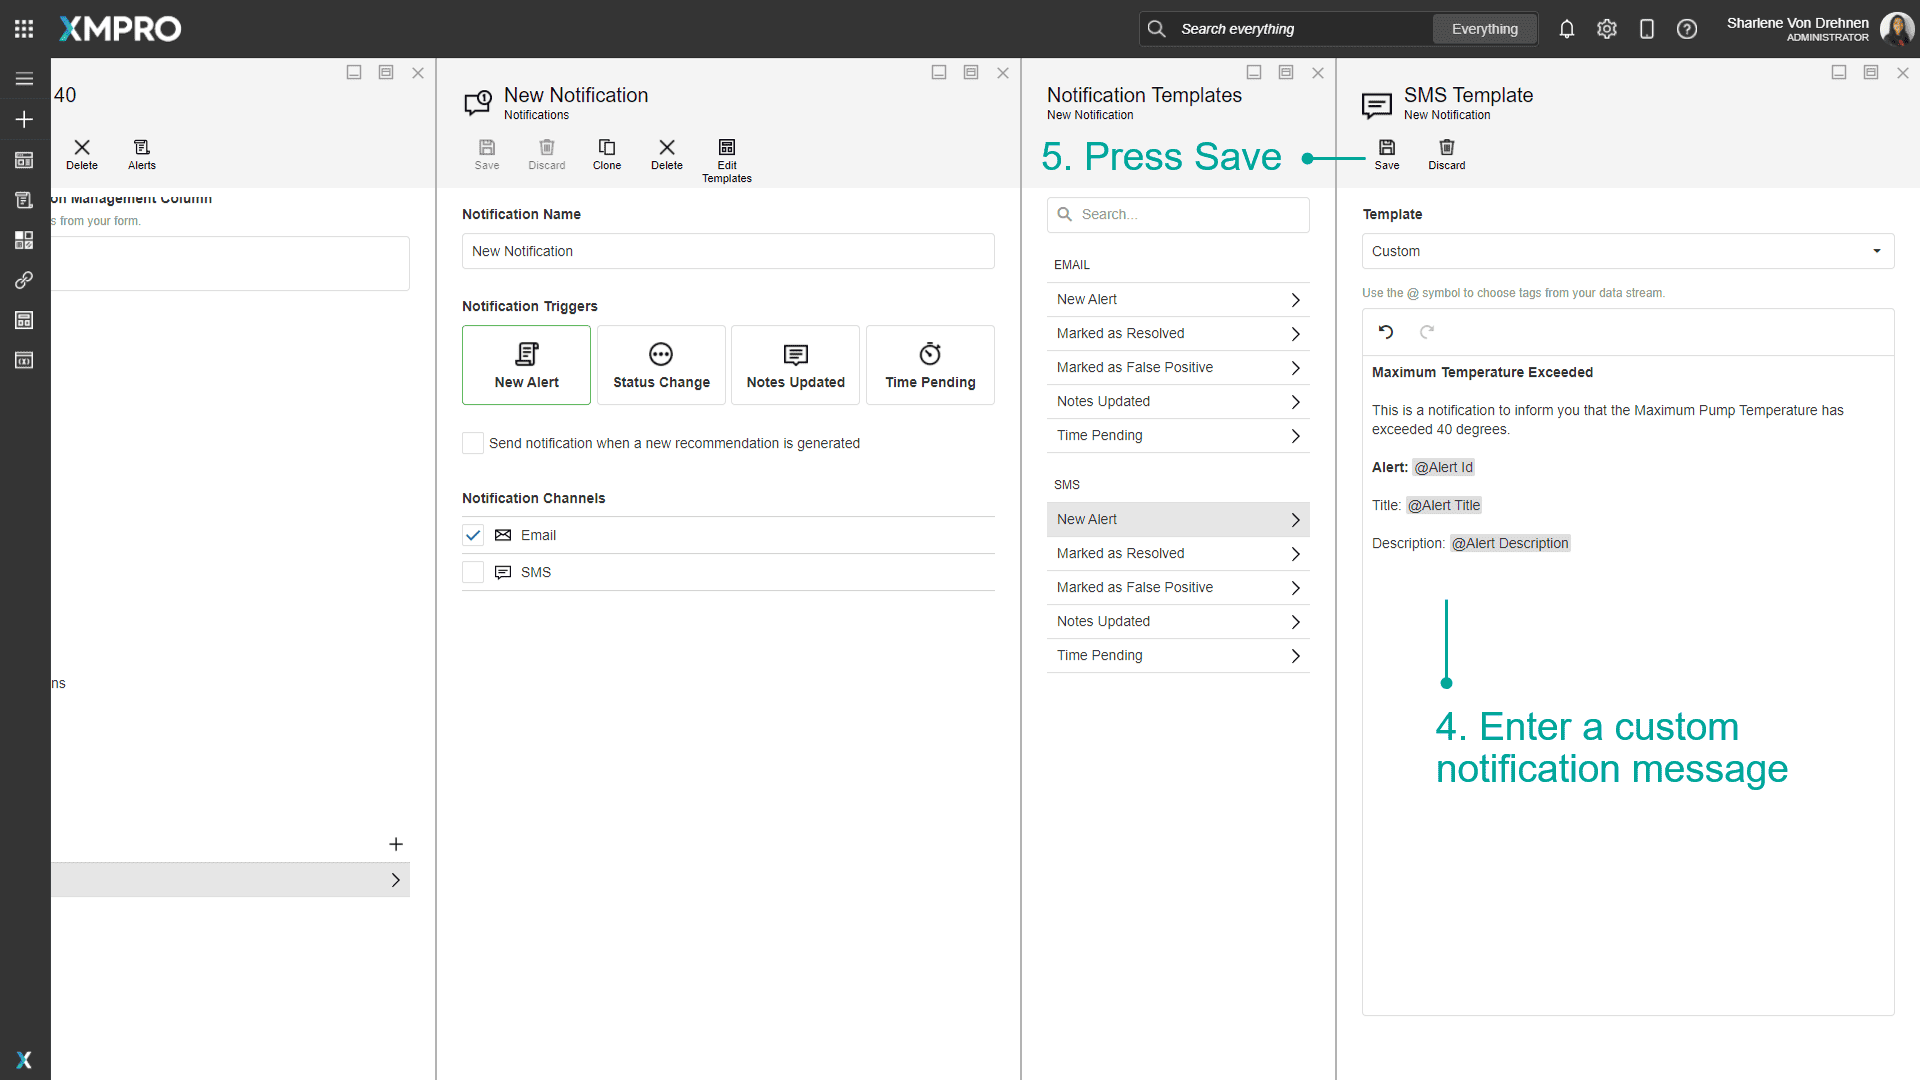Expand Email Marked as Resolved template
This screenshot has height=1080, width=1920.
[x=1177, y=333]
